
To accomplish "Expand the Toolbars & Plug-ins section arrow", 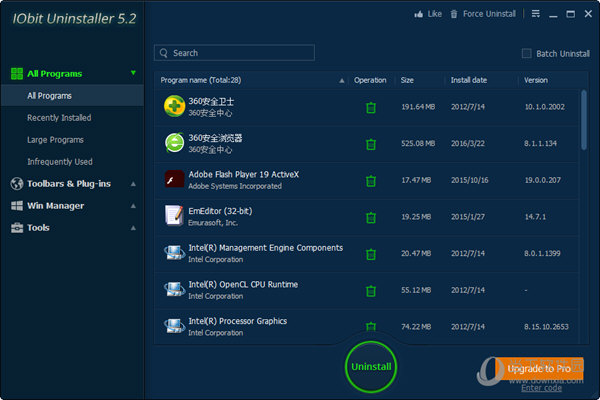I will [x=133, y=184].
